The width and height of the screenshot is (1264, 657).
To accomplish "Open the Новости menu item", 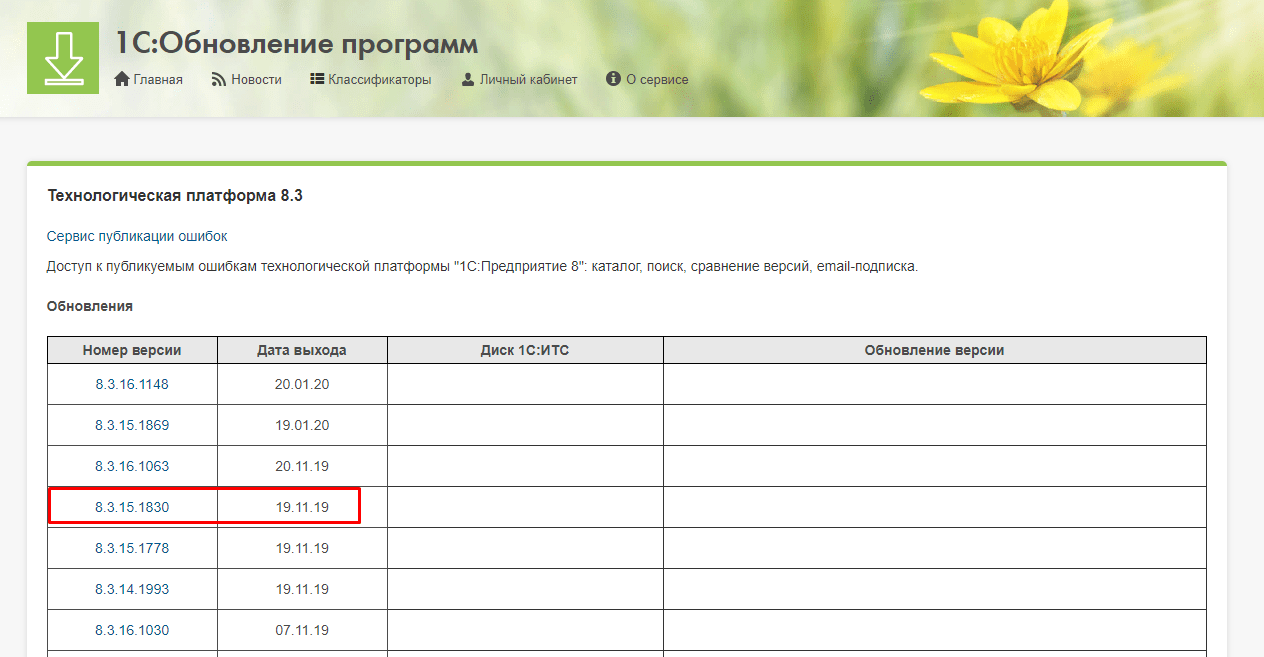I will tap(256, 79).
